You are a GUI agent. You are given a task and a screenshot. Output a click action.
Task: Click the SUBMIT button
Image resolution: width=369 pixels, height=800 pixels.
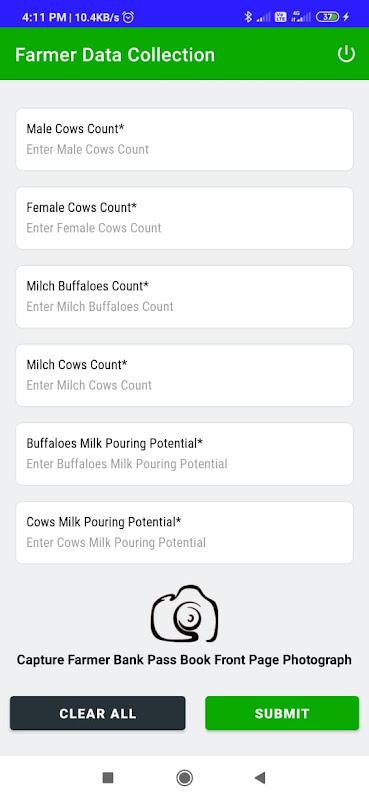pos(282,713)
